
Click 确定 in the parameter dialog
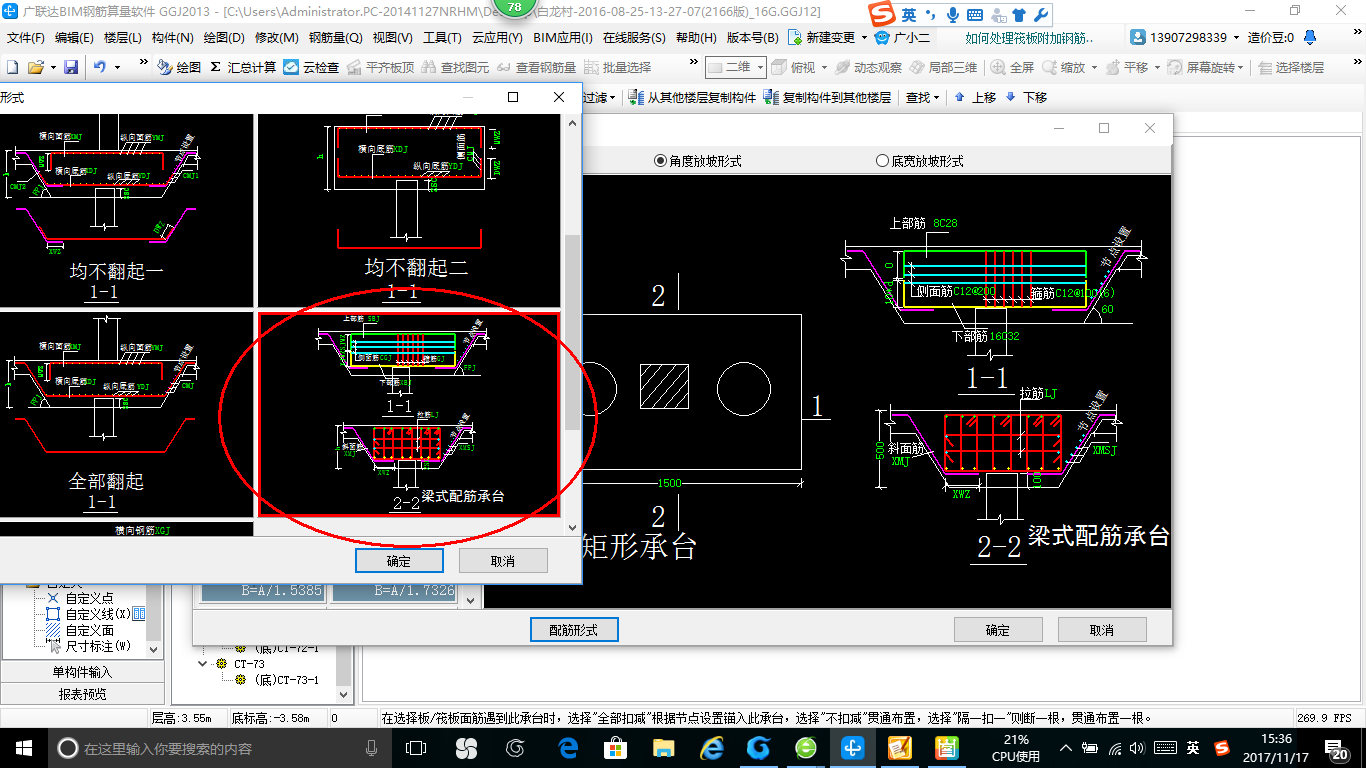click(998, 630)
